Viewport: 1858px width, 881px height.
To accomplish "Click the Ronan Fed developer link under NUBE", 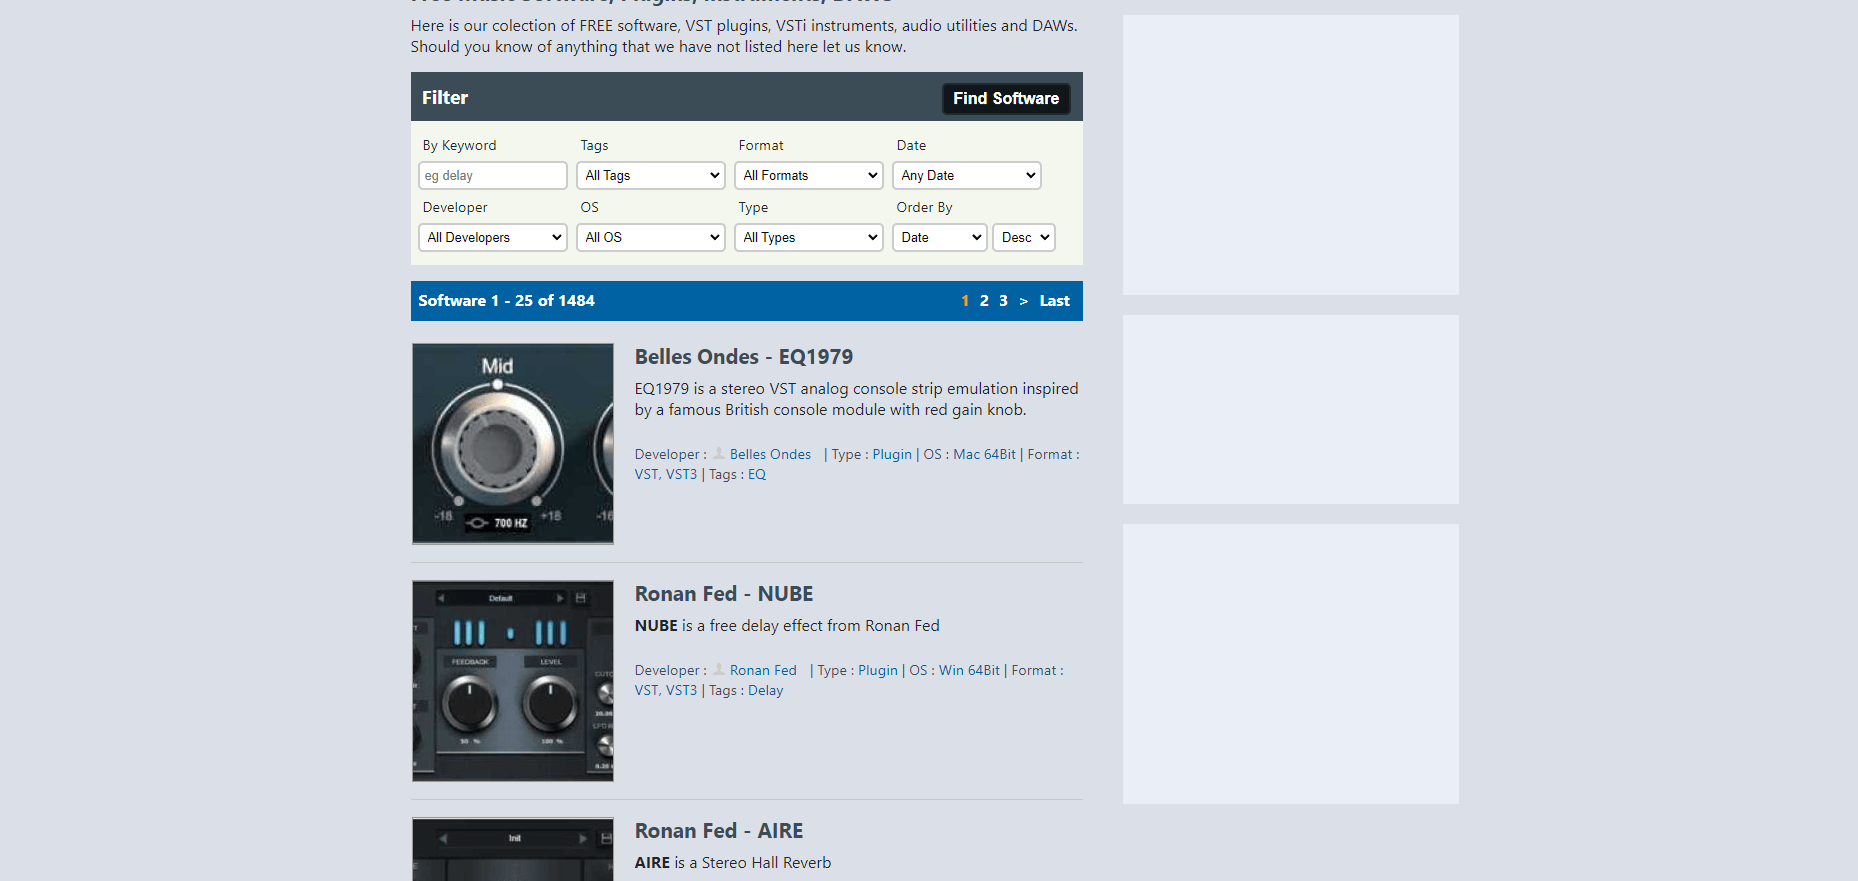I will [x=763, y=671].
